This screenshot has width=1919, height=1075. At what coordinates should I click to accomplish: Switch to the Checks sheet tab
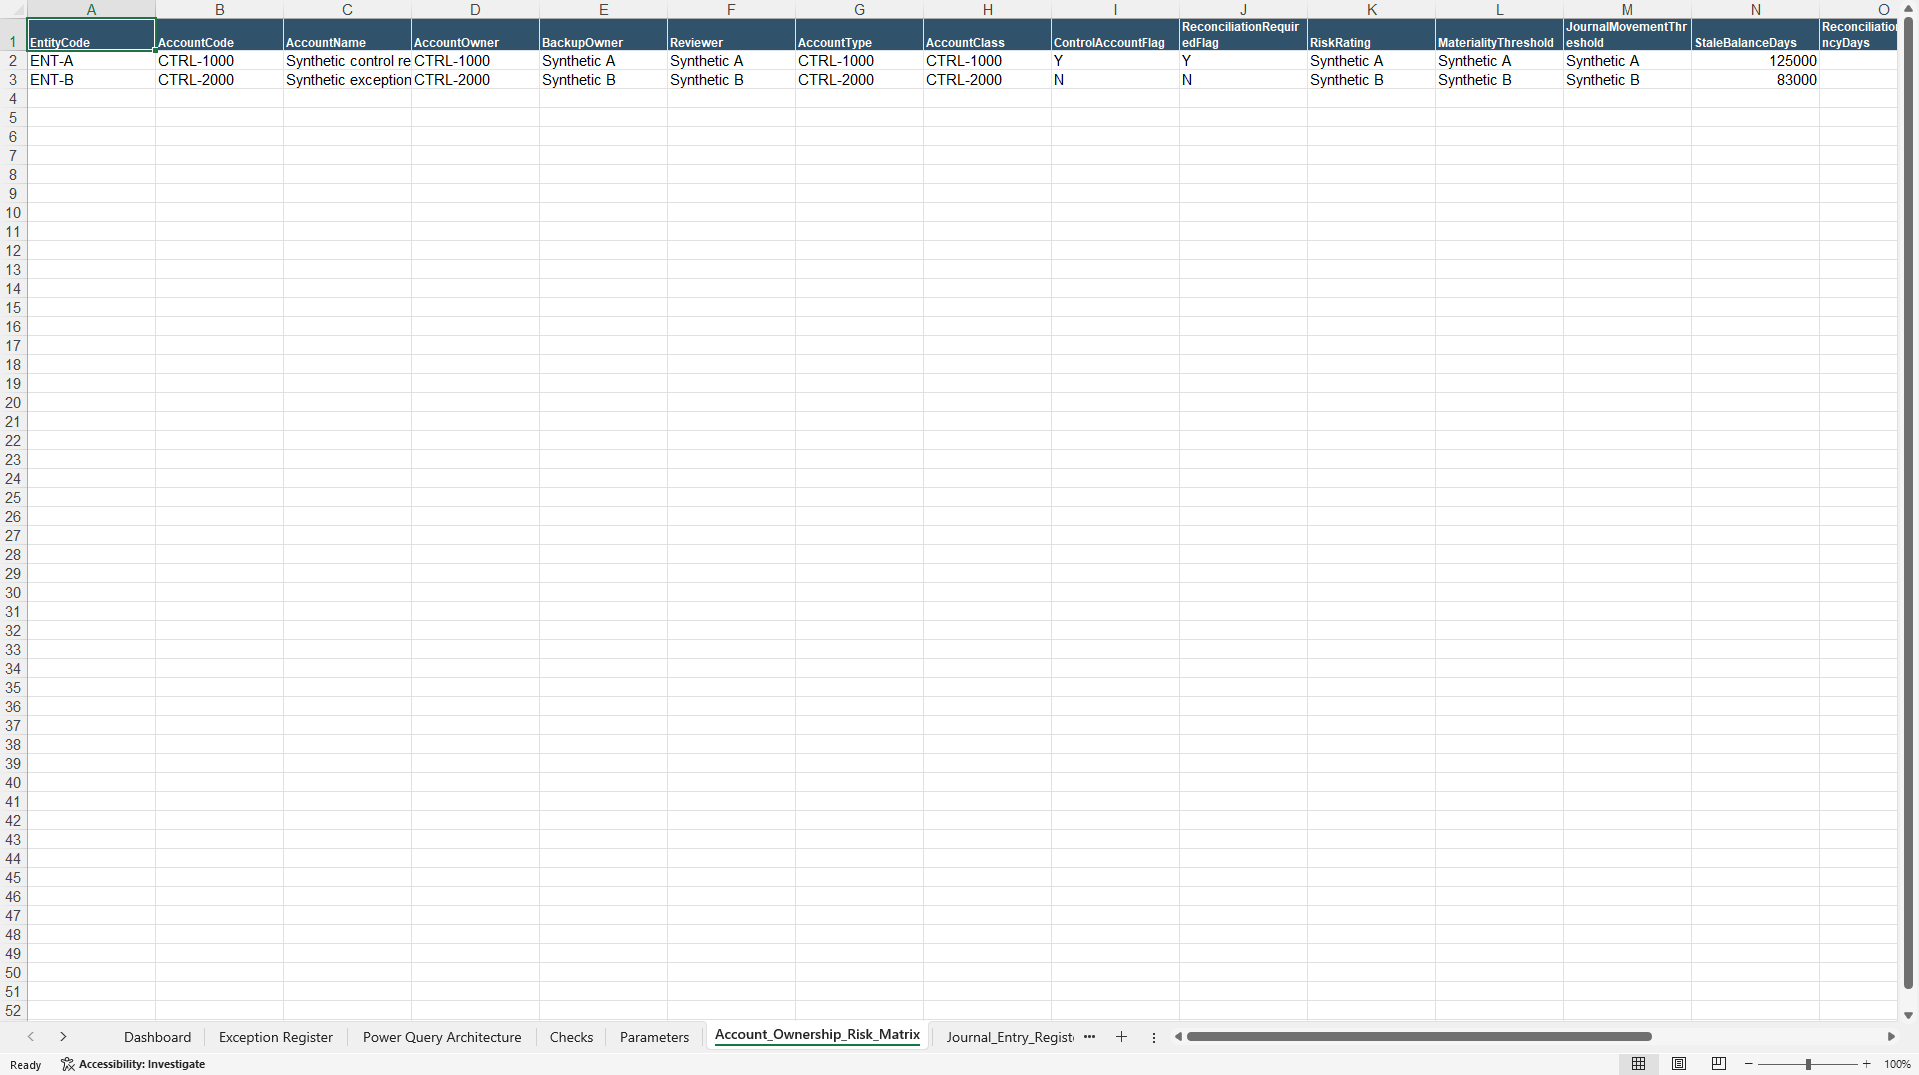click(x=571, y=1037)
